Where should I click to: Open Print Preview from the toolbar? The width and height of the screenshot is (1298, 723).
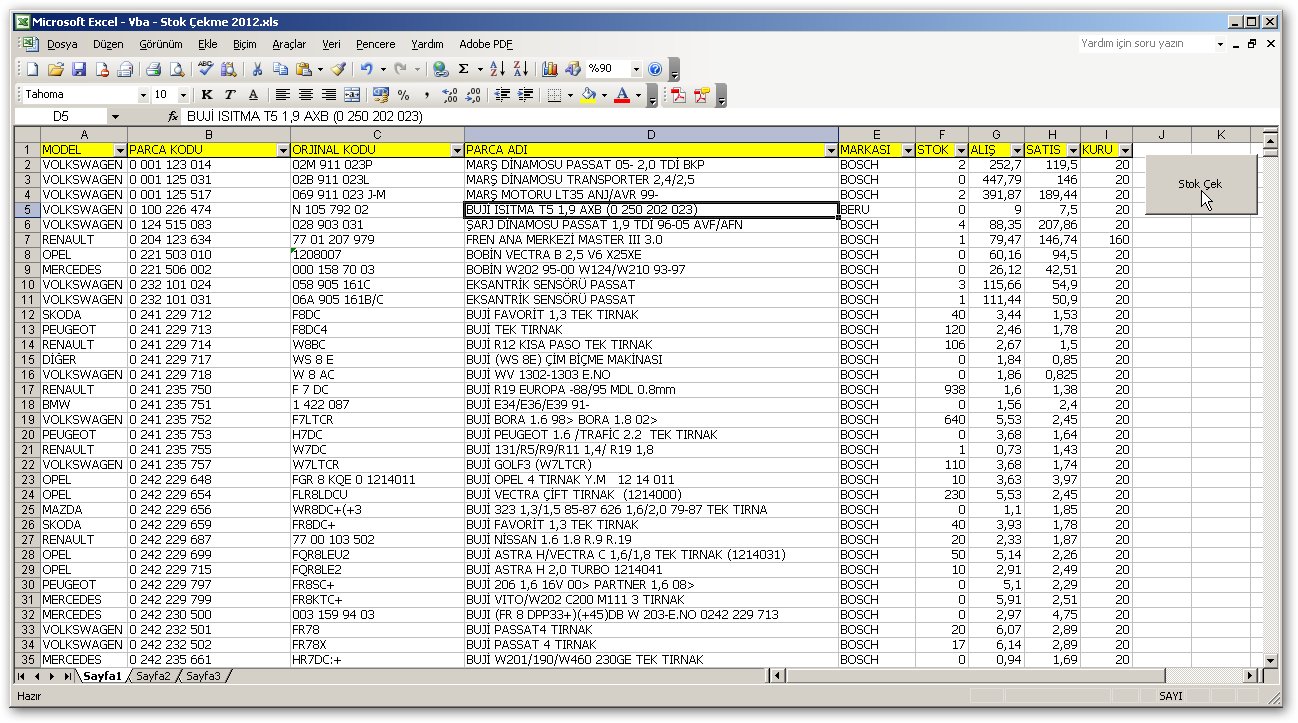[x=177, y=69]
